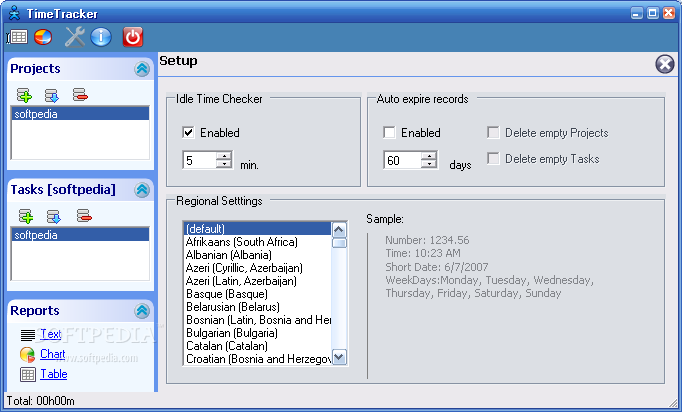Screen dimensions: 682x412
Task: Delete project with the red minus icon
Action: pos(80,94)
